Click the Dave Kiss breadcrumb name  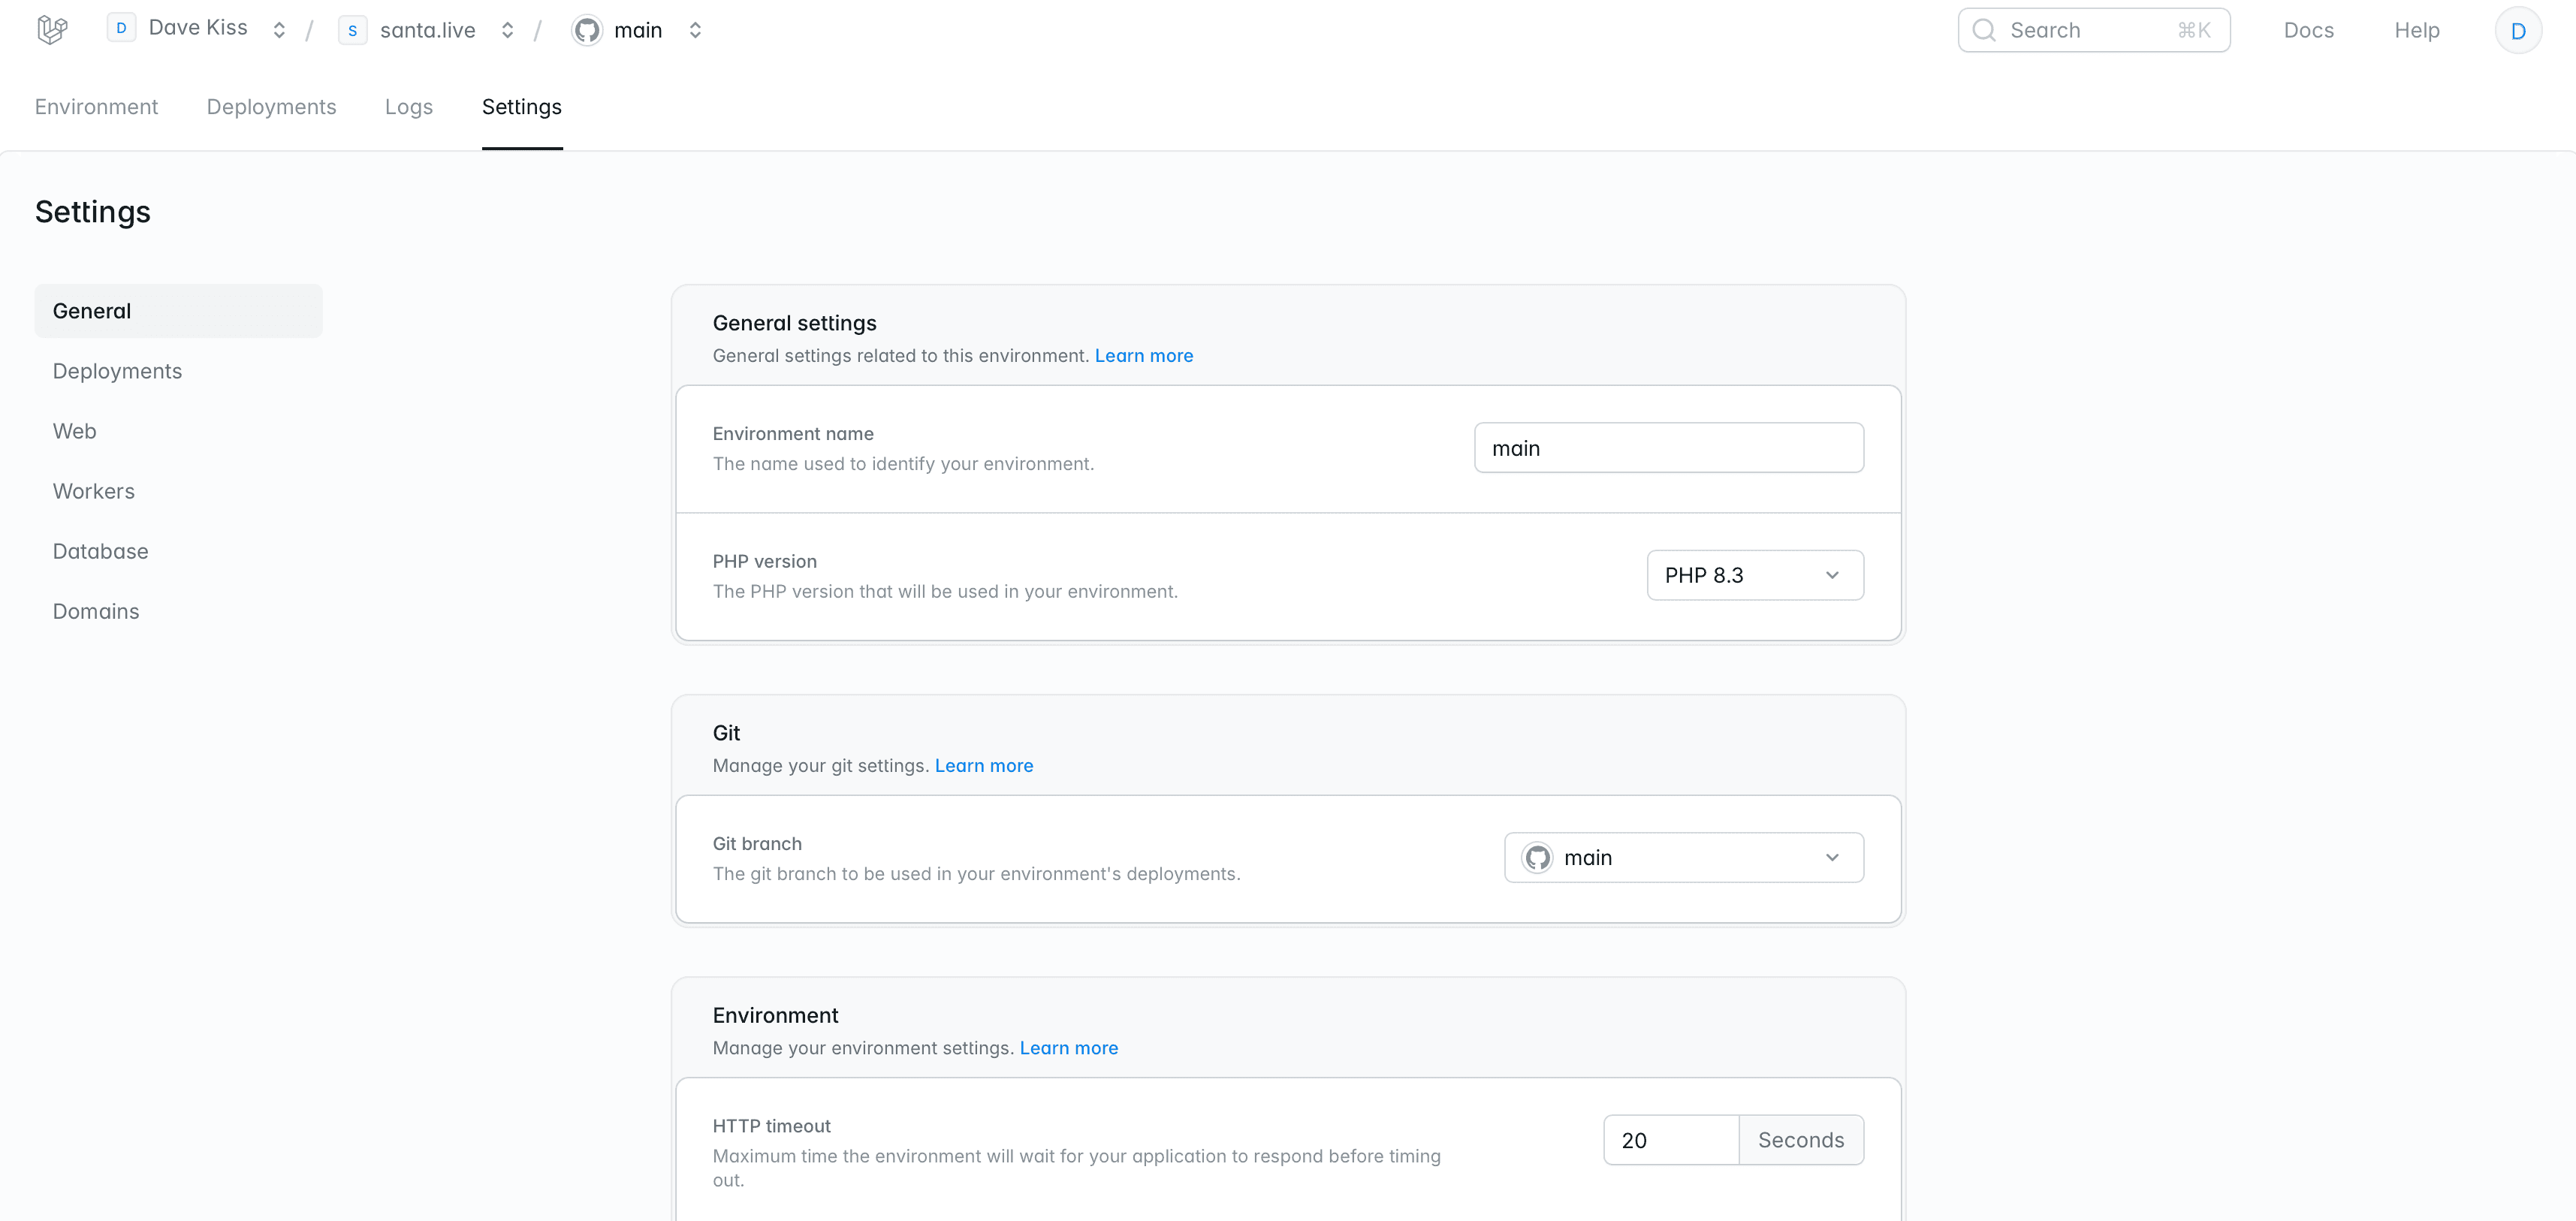[x=198, y=28]
